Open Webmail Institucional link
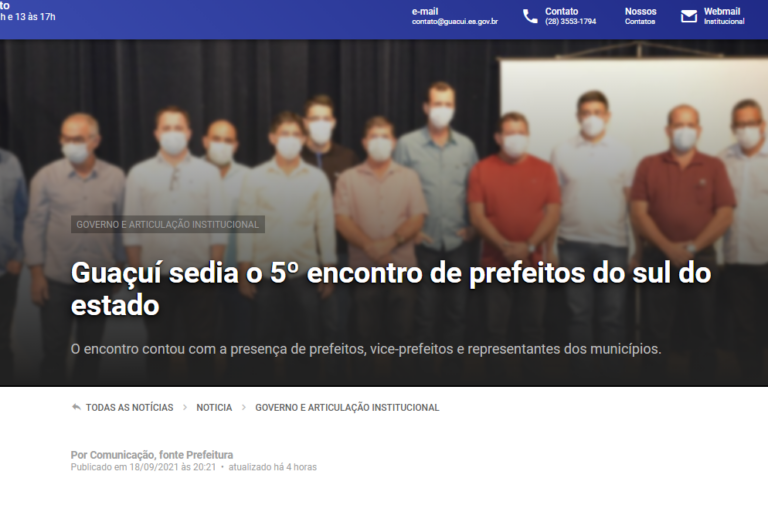The image size is (768, 512). pyautogui.click(x=724, y=16)
